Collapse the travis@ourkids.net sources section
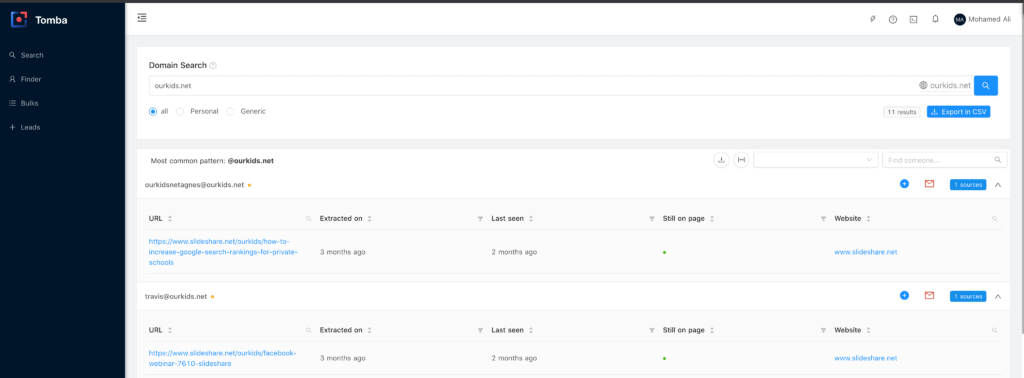 point(998,296)
